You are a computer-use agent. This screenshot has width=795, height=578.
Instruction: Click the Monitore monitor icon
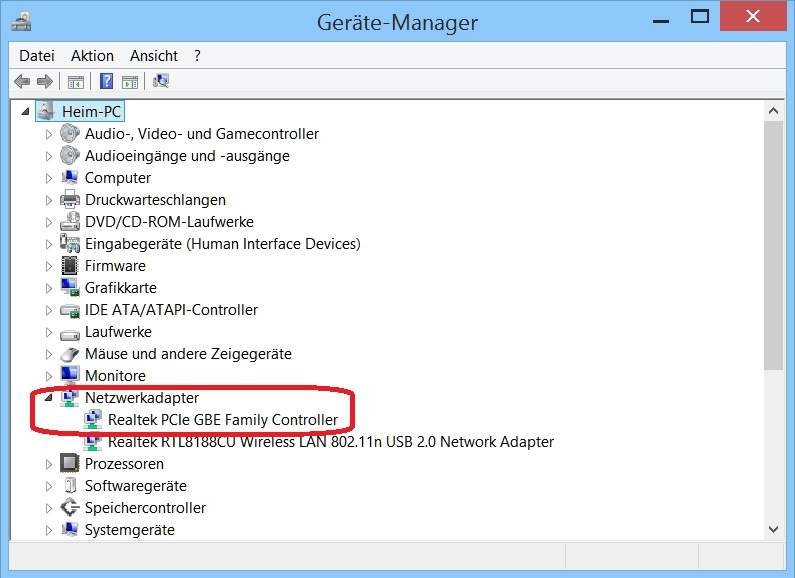click(69, 375)
